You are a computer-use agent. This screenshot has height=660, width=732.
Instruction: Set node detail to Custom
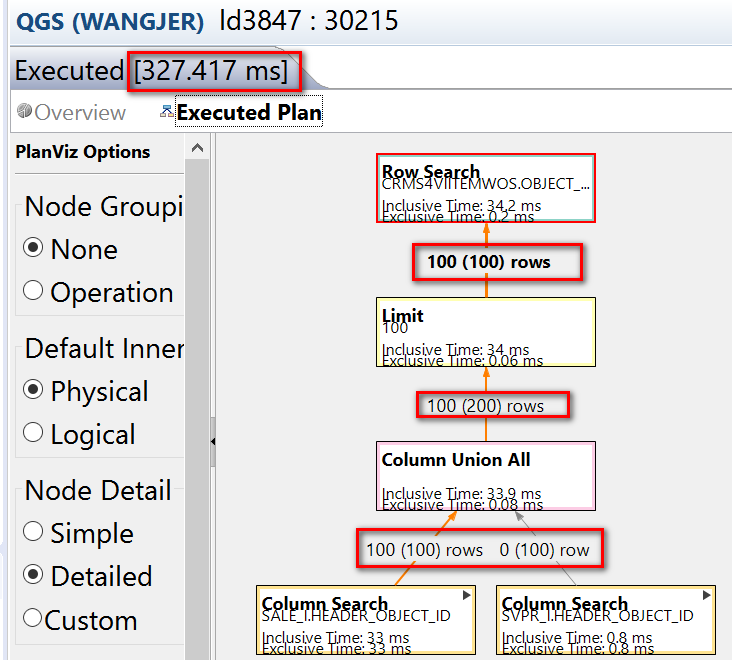(33, 618)
